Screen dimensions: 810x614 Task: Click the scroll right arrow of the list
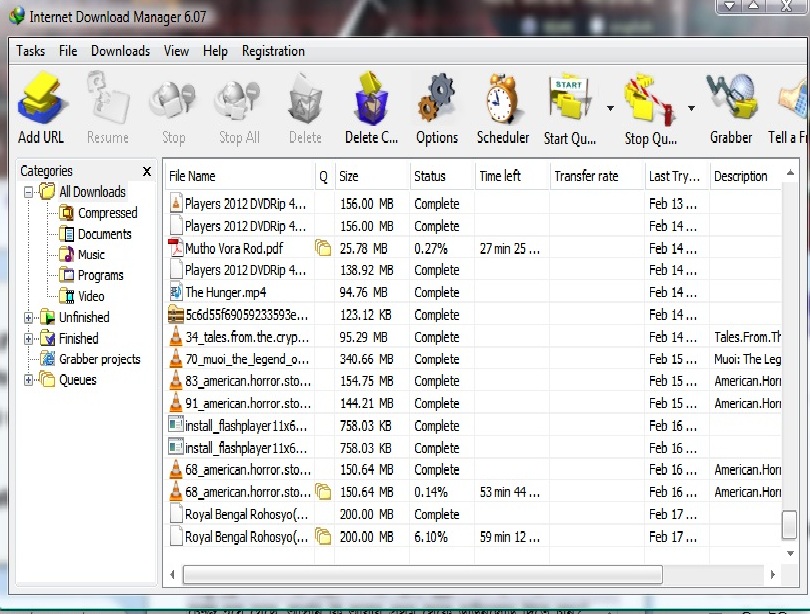click(x=773, y=574)
